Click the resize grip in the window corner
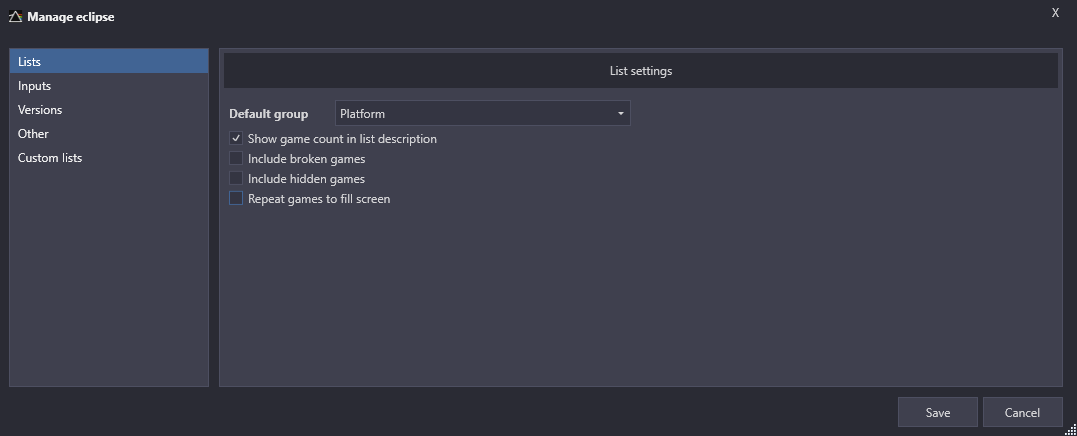Screen dimensions: 1077x436 [x=1069, y=429]
